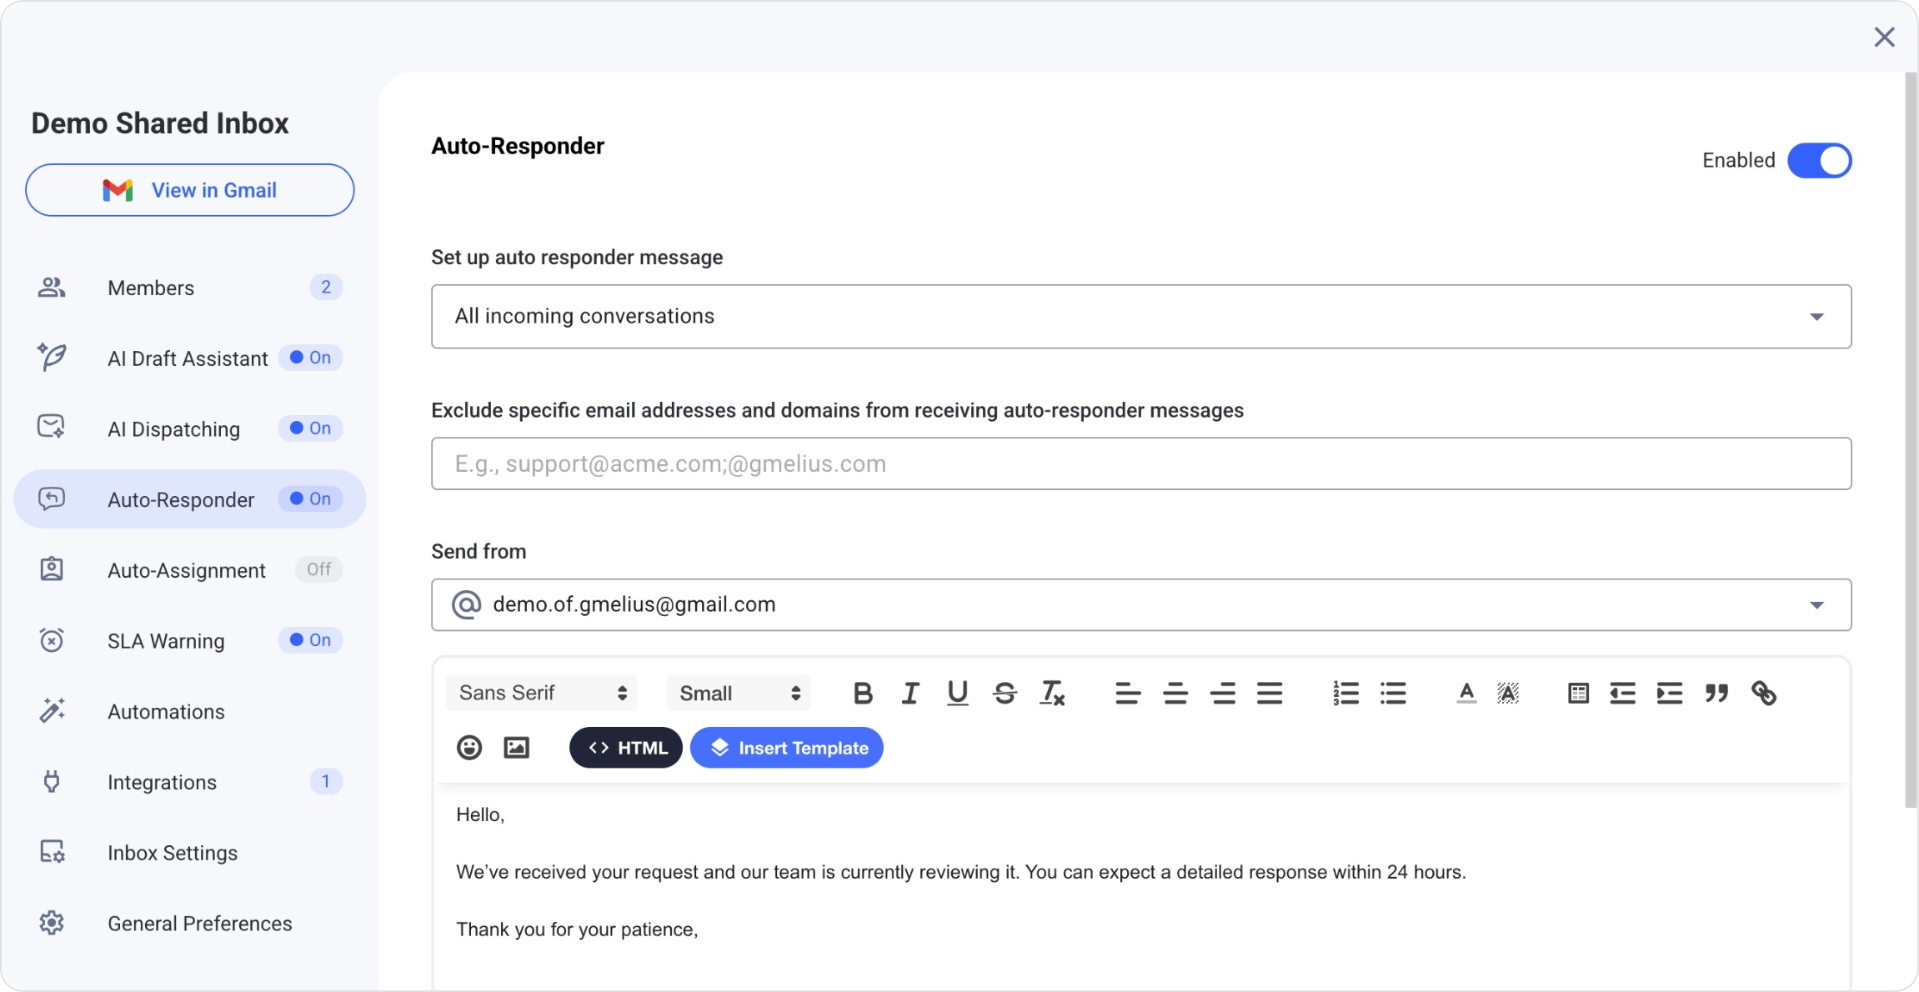Open text color picker
Viewport: 1919px width, 992px height.
[x=1466, y=693]
